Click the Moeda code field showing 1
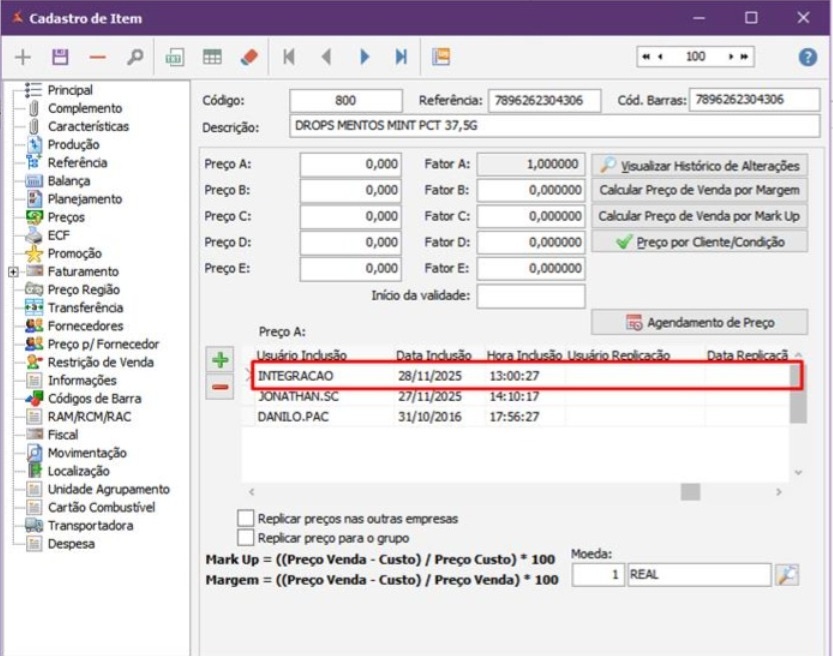 pyautogui.click(x=598, y=575)
